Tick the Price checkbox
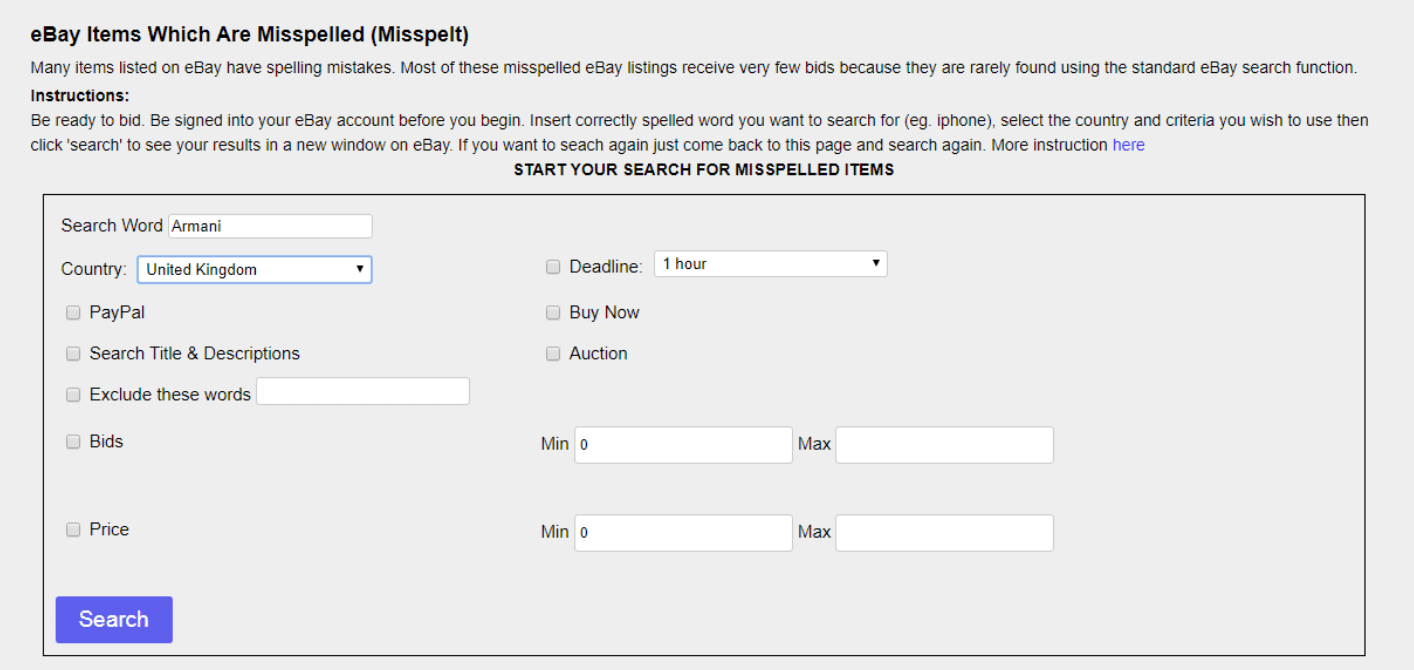Screen dimensions: 1414x670 (73, 530)
